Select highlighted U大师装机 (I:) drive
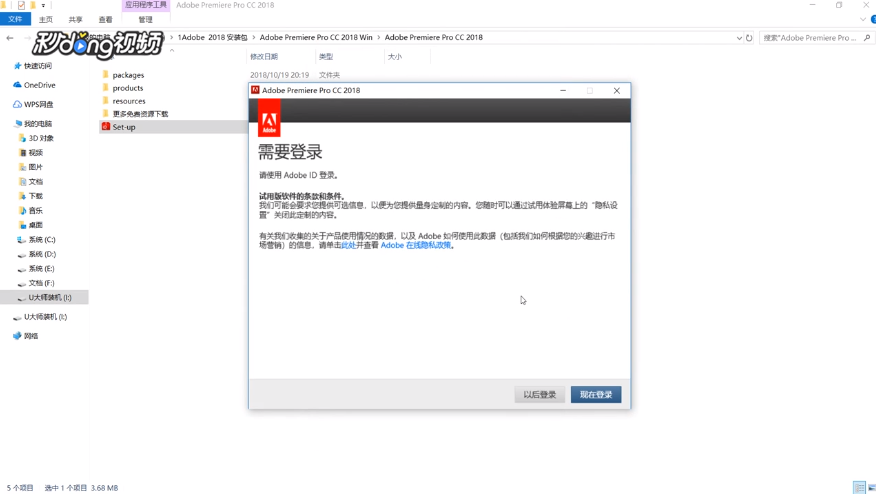The height and width of the screenshot is (494, 876). click(44, 297)
